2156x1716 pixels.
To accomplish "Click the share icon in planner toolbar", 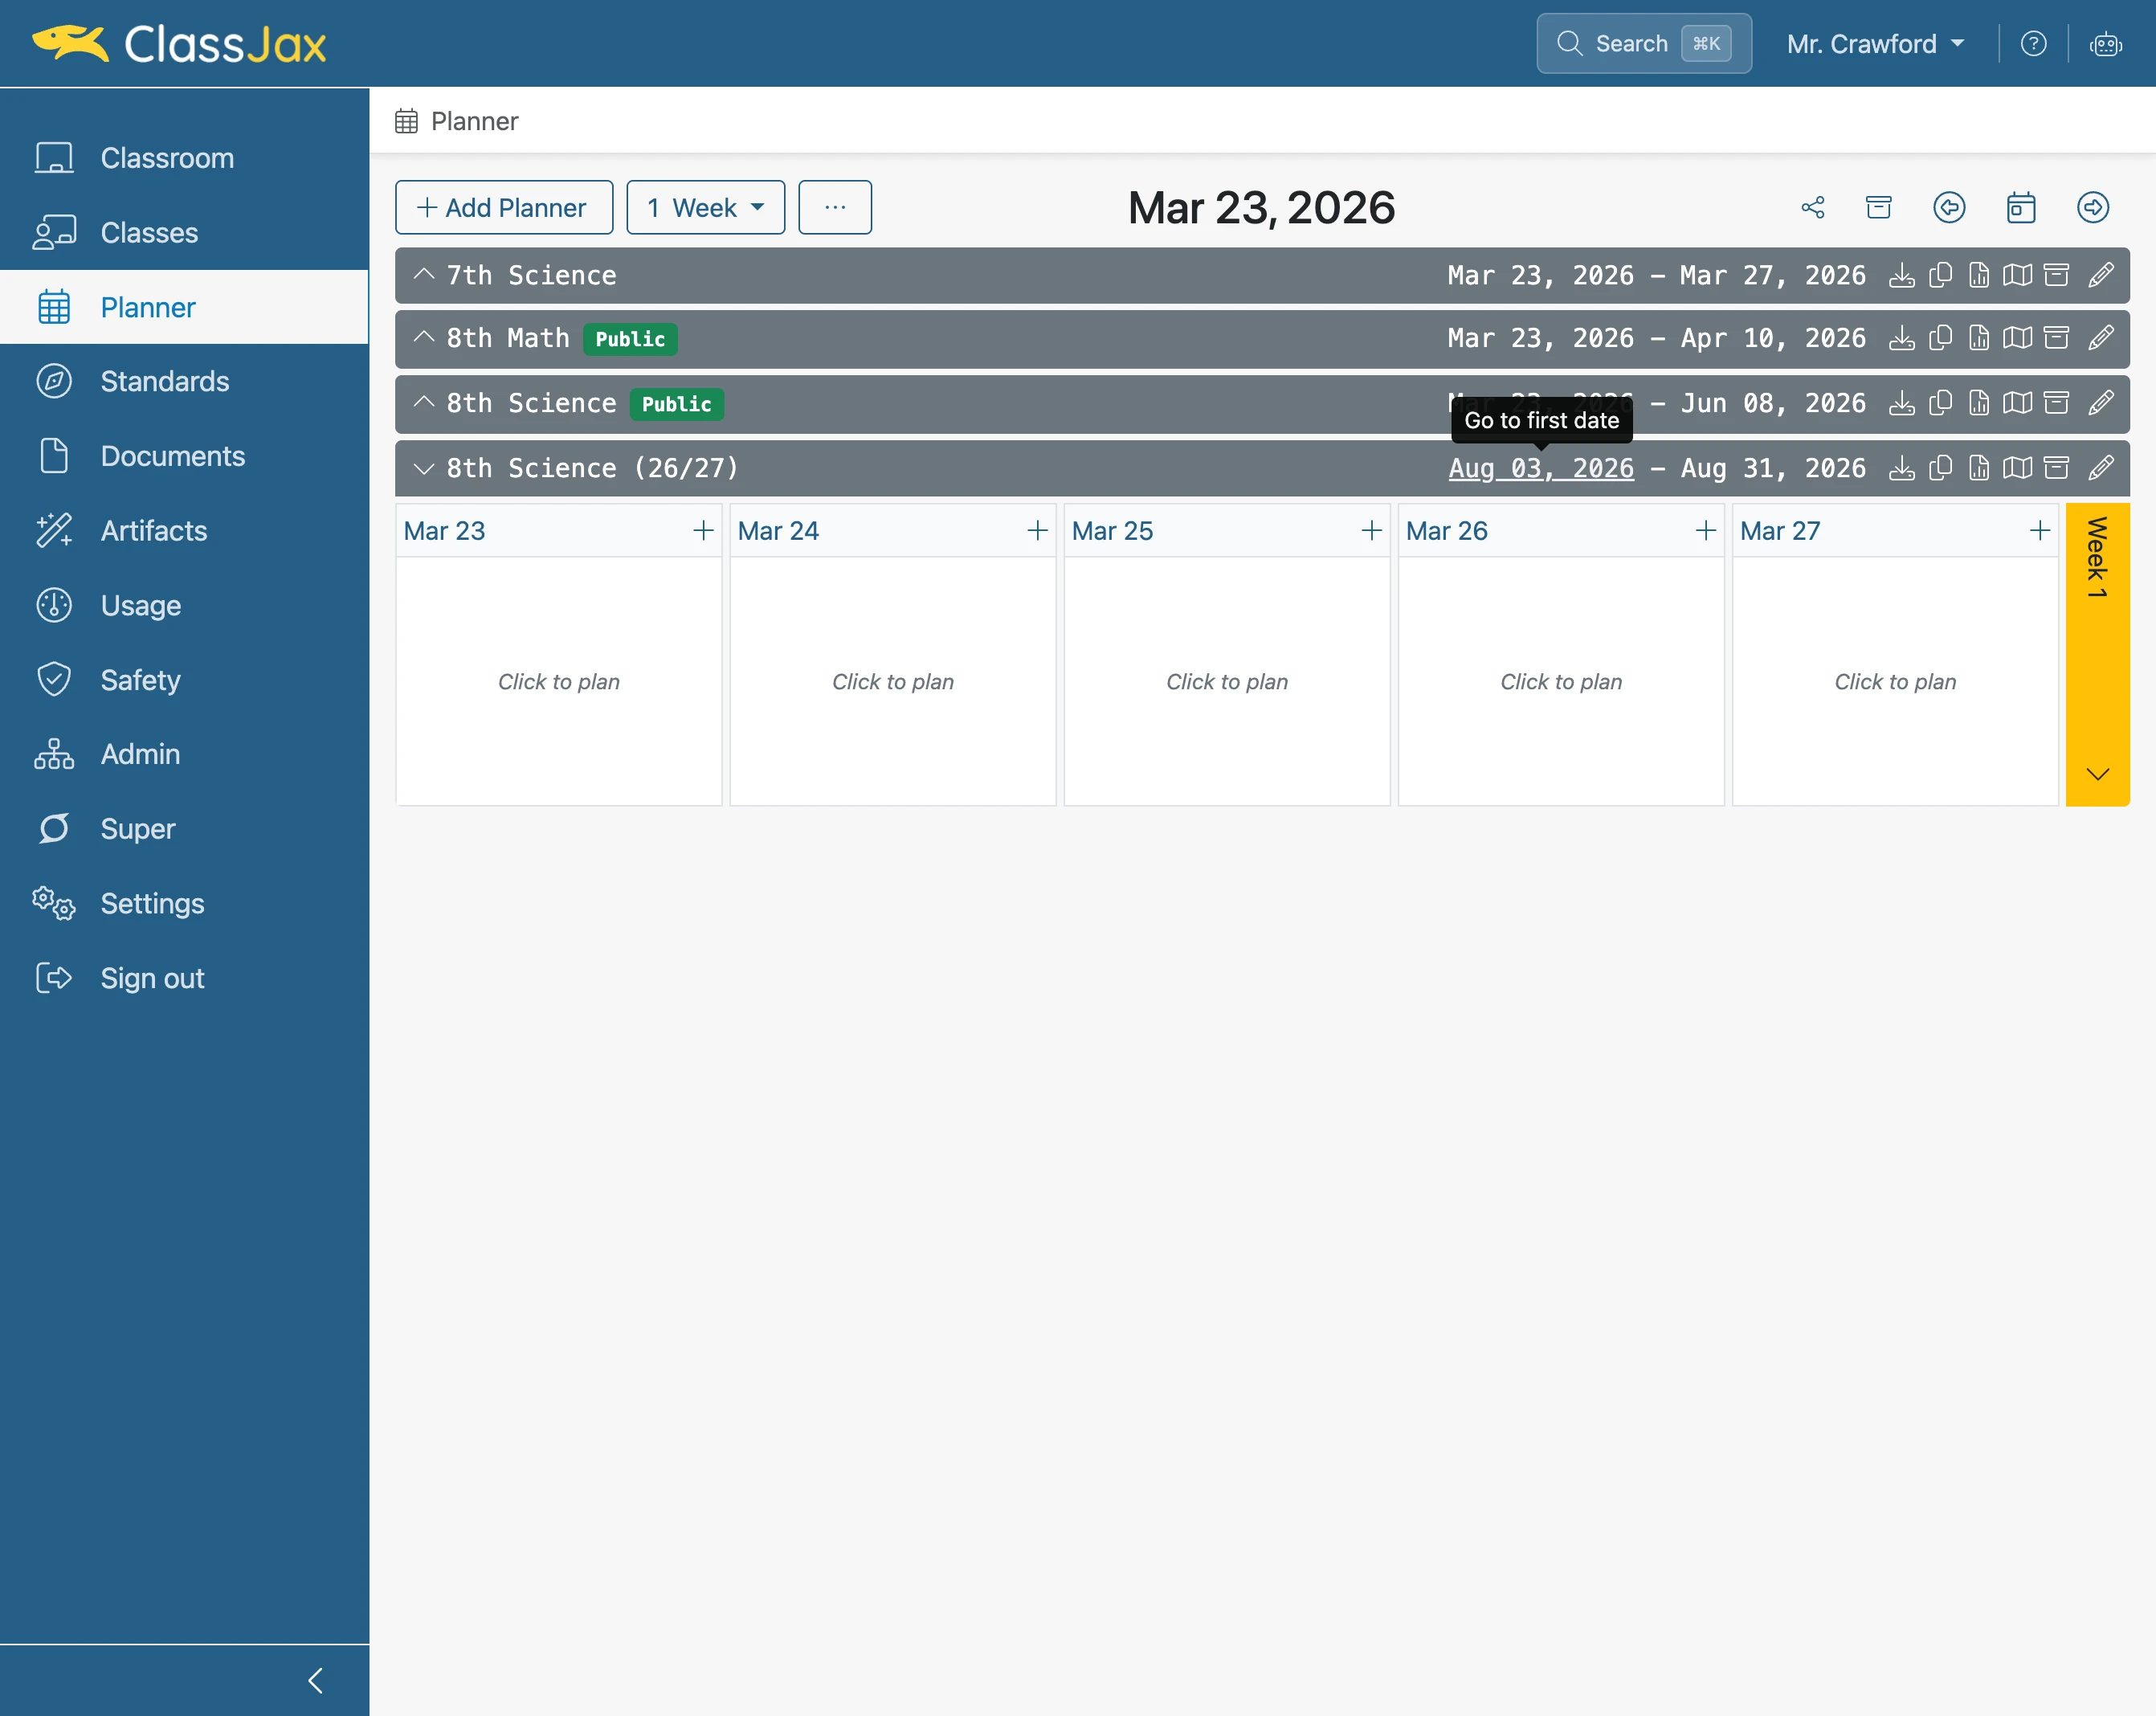I will [x=1813, y=207].
